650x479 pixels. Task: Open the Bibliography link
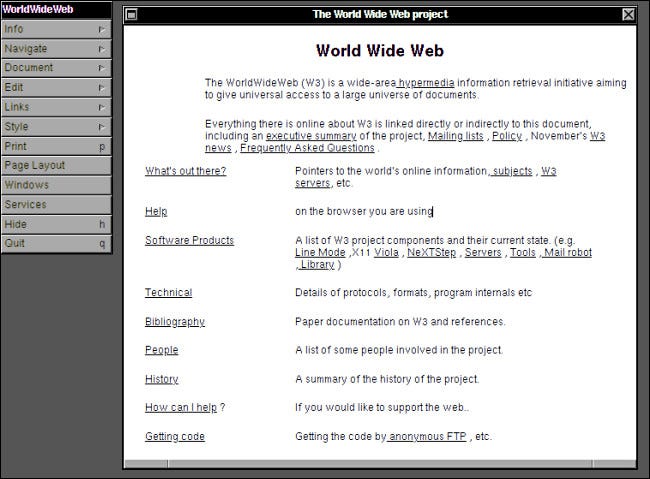(x=175, y=322)
